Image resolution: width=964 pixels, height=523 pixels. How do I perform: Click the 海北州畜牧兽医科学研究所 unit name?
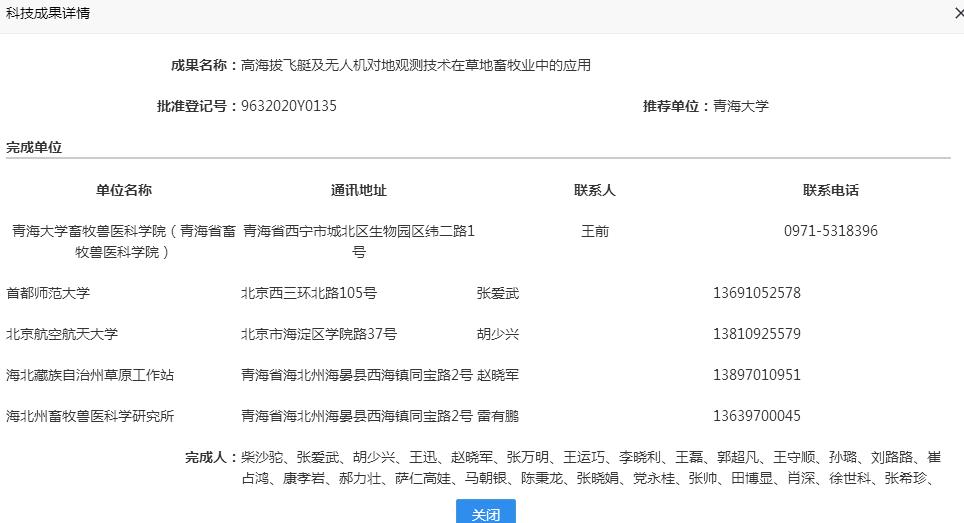click(x=90, y=416)
